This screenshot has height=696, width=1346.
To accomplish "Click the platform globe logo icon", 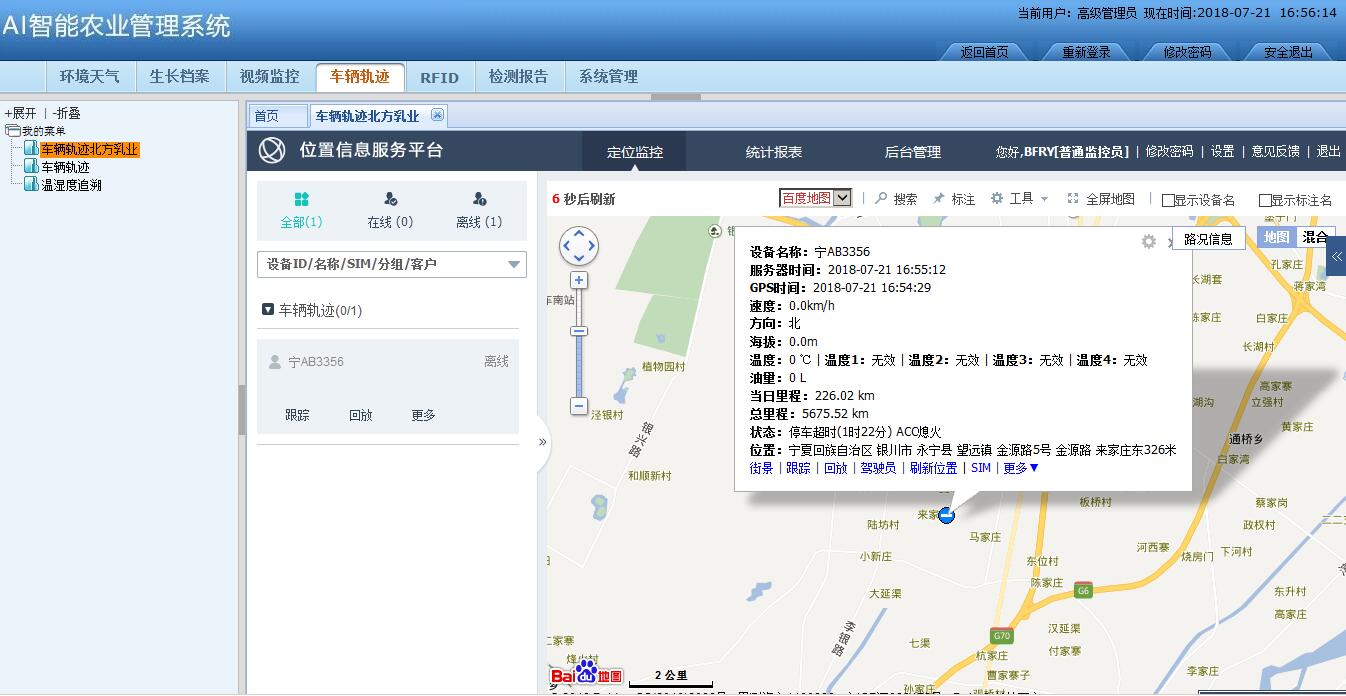I will 272,150.
